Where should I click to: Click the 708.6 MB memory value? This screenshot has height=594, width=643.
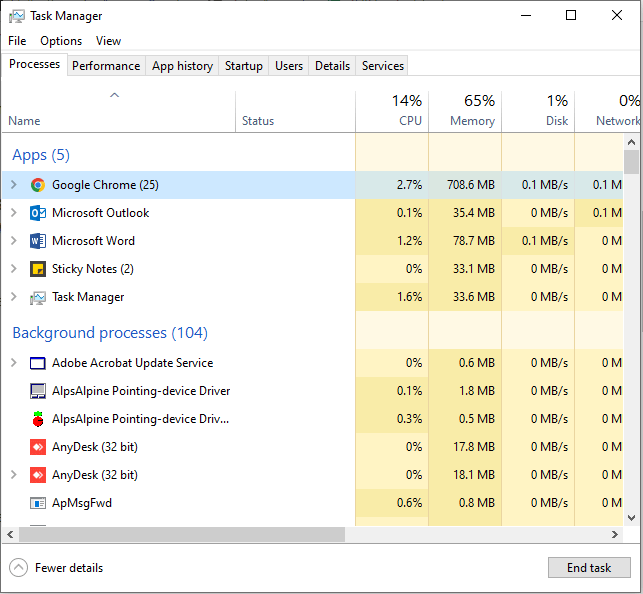click(471, 185)
